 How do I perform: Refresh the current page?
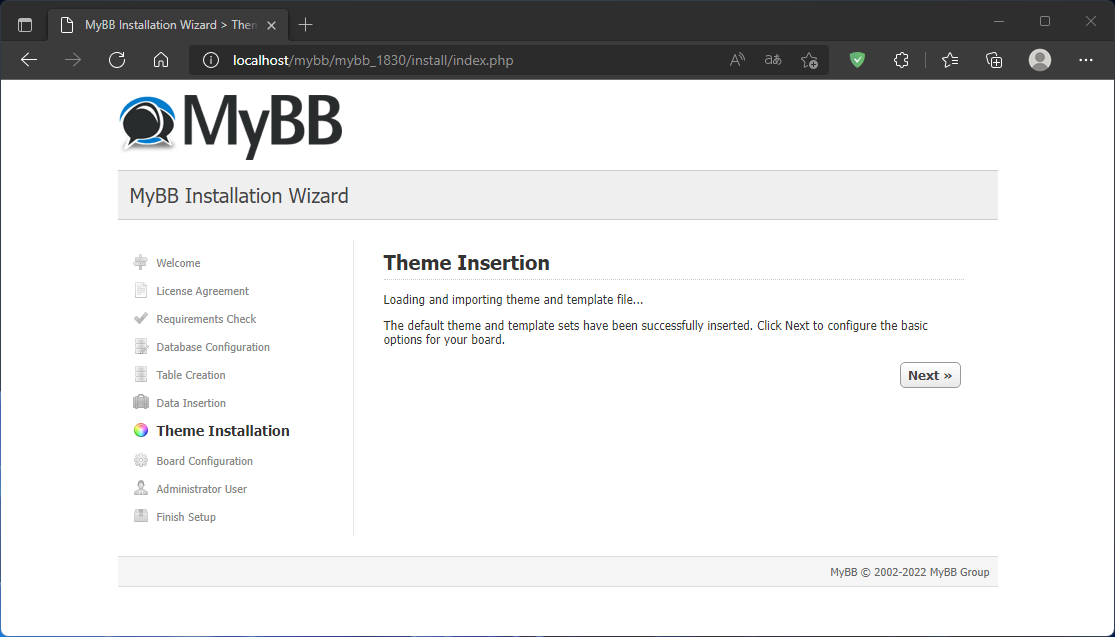(117, 60)
